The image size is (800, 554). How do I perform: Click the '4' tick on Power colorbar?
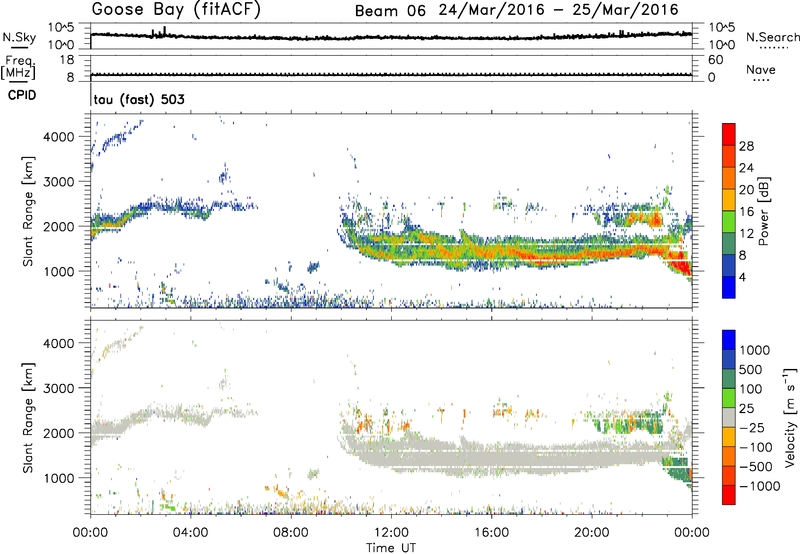coord(743,277)
